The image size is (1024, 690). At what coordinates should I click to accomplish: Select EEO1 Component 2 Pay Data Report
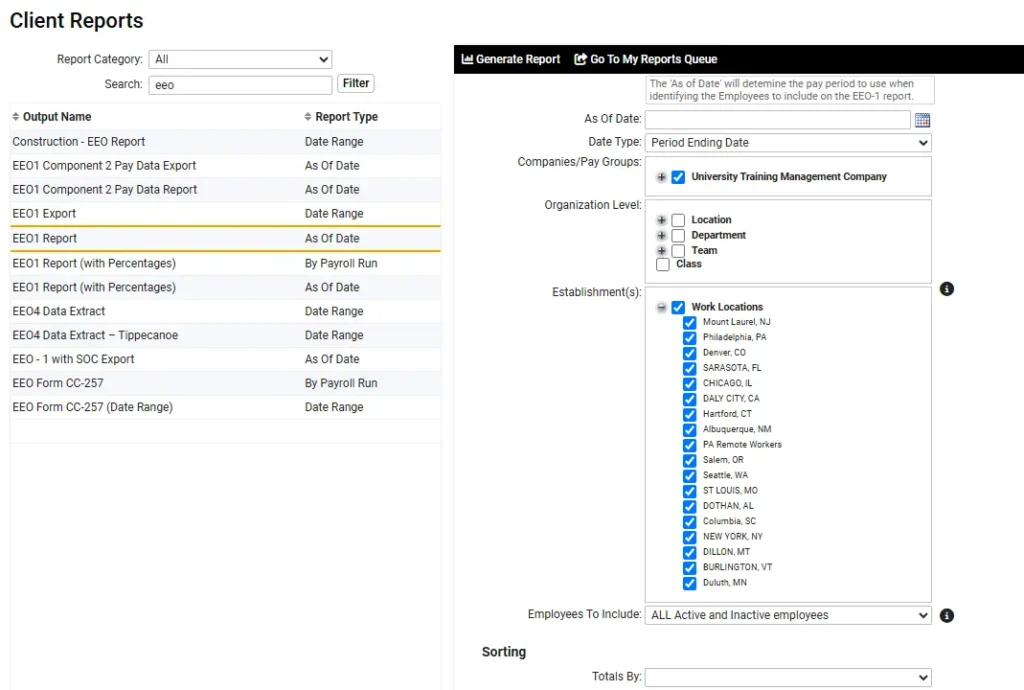[x=225, y=190]
